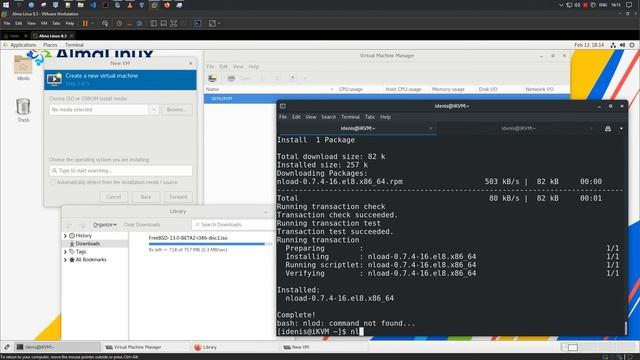This screenshot has width=640, height=360.
Task: Open the Dropbox icon in Windows taskbar
Action: point(142,5)
